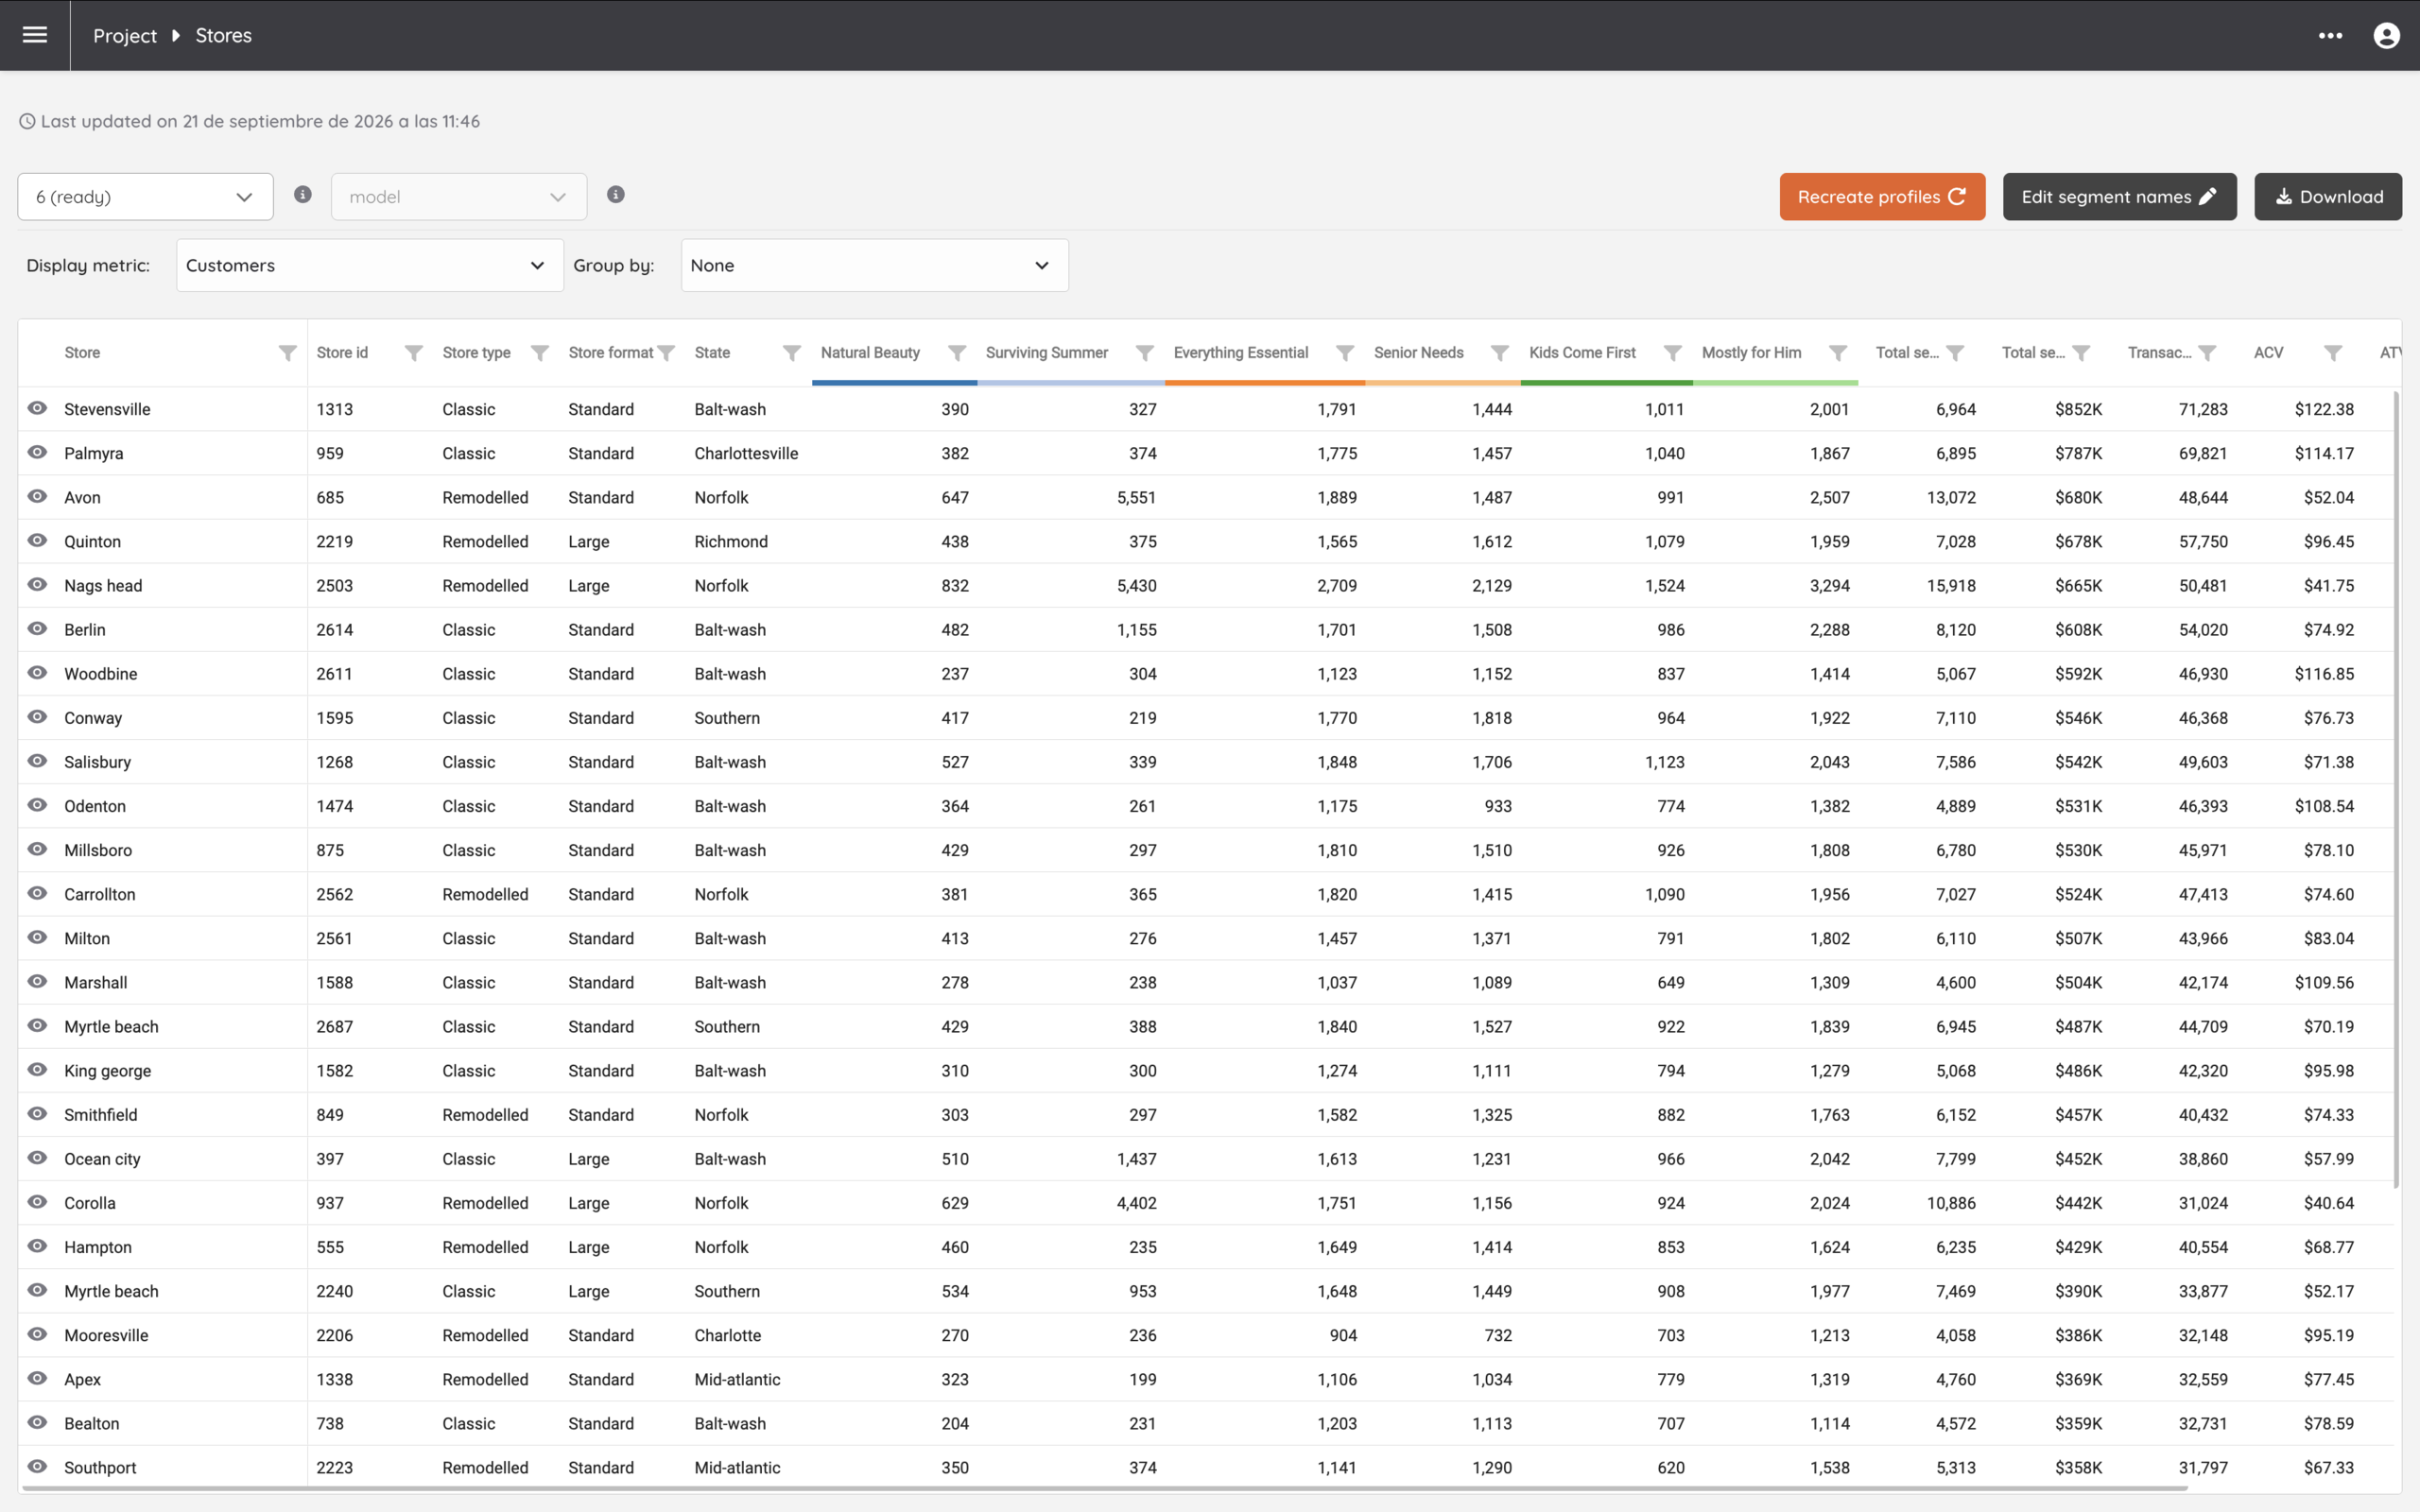Filter the State column
Screen dimensions: 2420x1512
click(x=791, y=353)
